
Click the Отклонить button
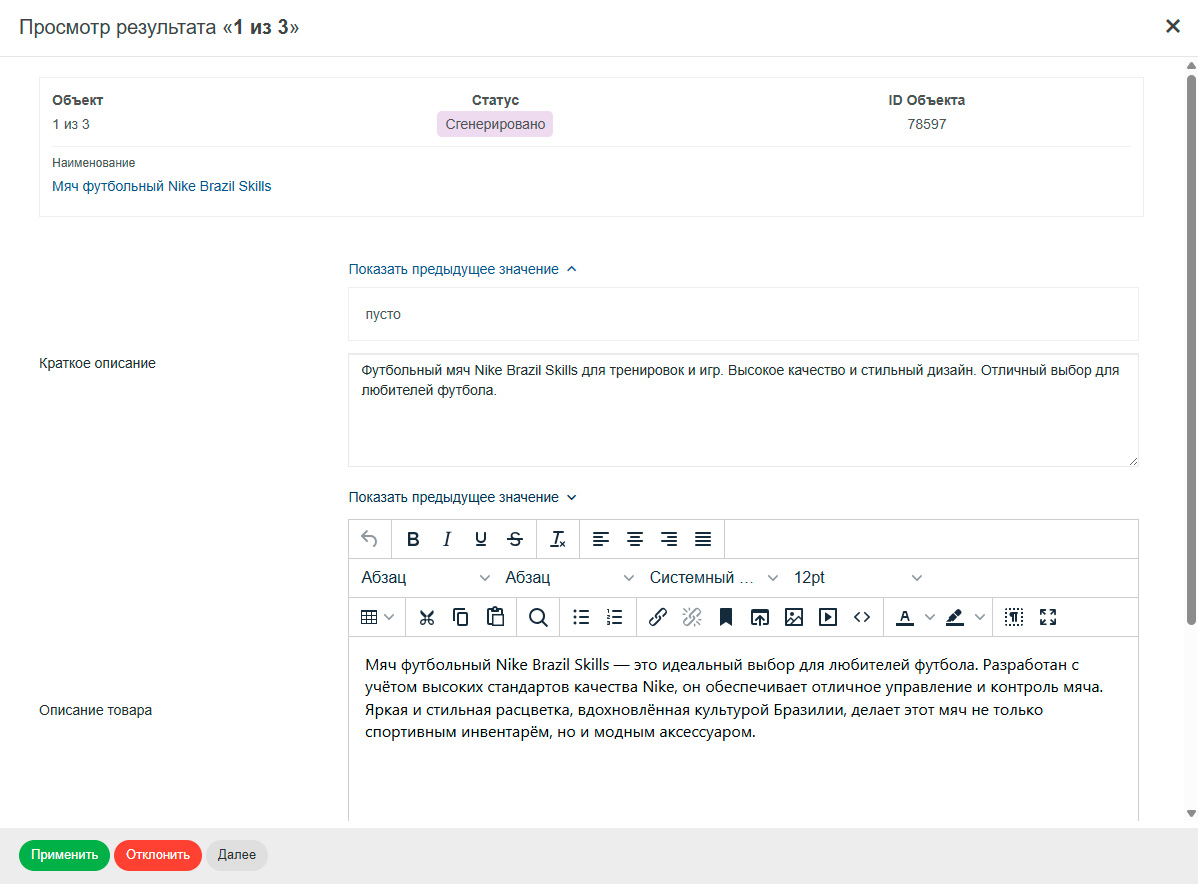coord(157,854)
